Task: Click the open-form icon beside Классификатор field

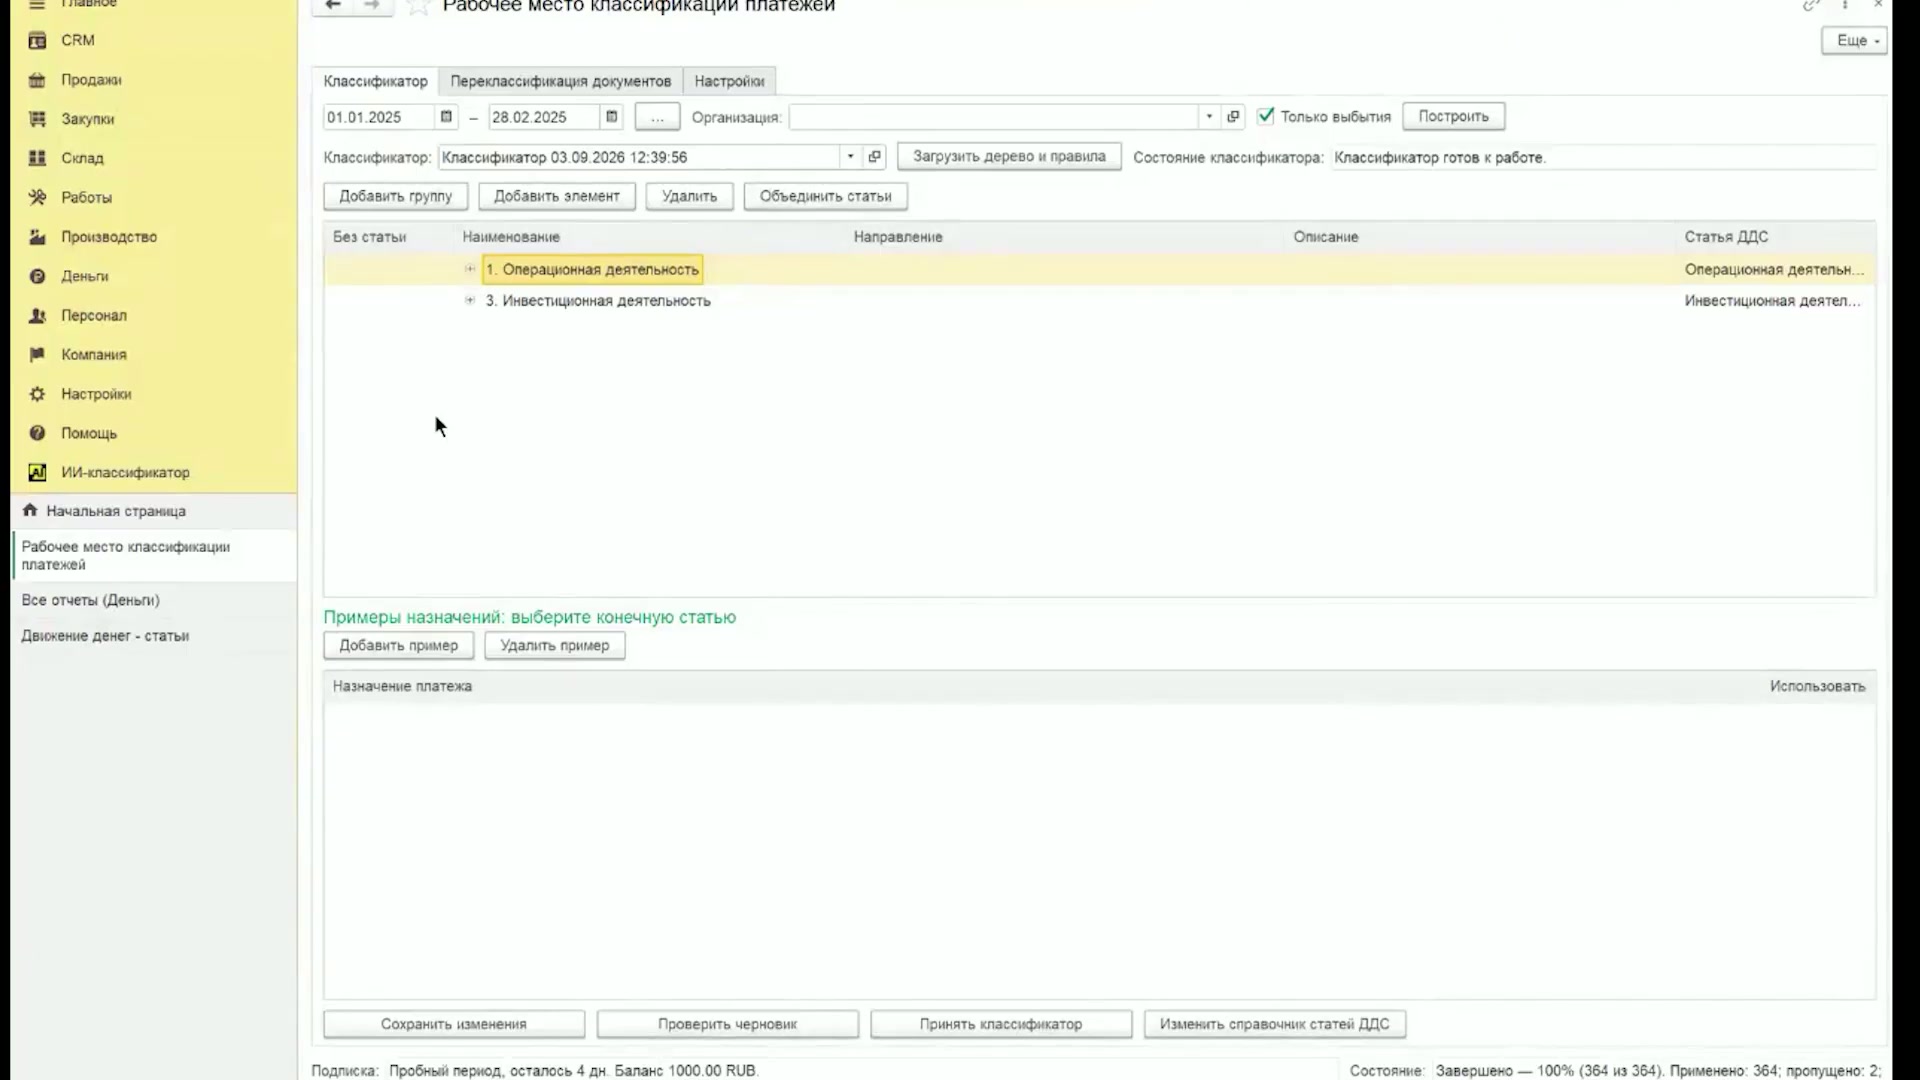Action: tap(875, 157)
